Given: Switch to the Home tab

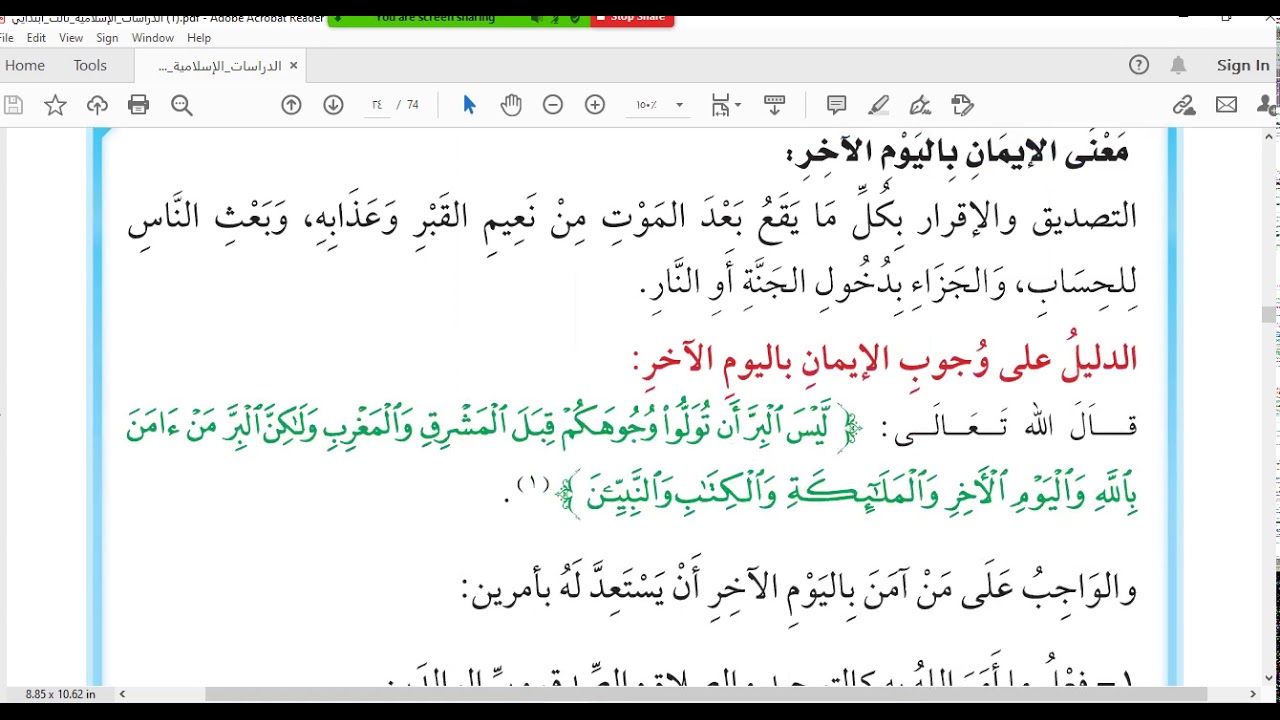Looking at the screenshot, I should pos(25,65).
